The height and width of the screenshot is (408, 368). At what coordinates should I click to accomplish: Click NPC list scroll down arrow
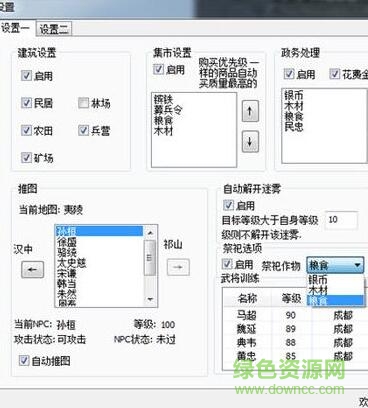tap(150, 299)
